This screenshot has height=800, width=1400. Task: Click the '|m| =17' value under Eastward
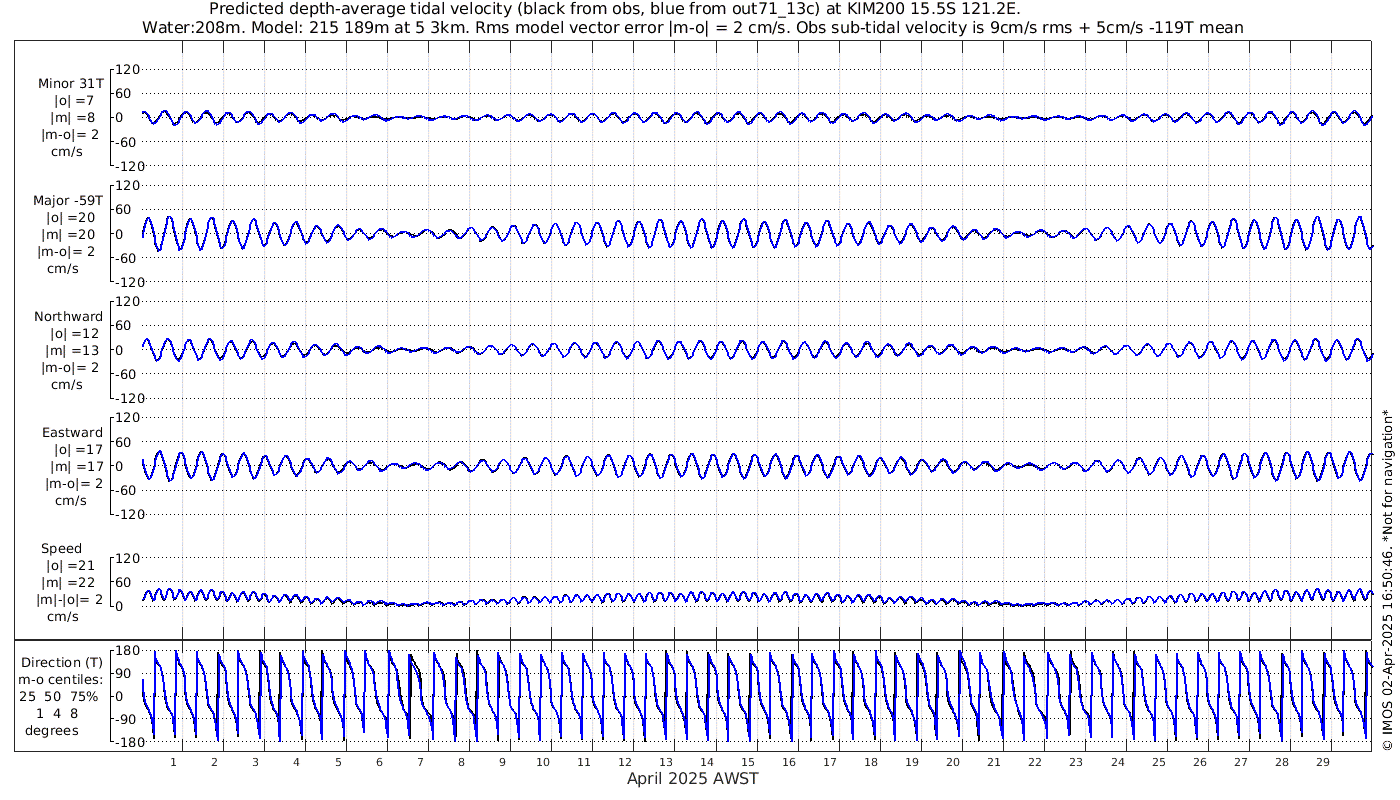(74, 466)
